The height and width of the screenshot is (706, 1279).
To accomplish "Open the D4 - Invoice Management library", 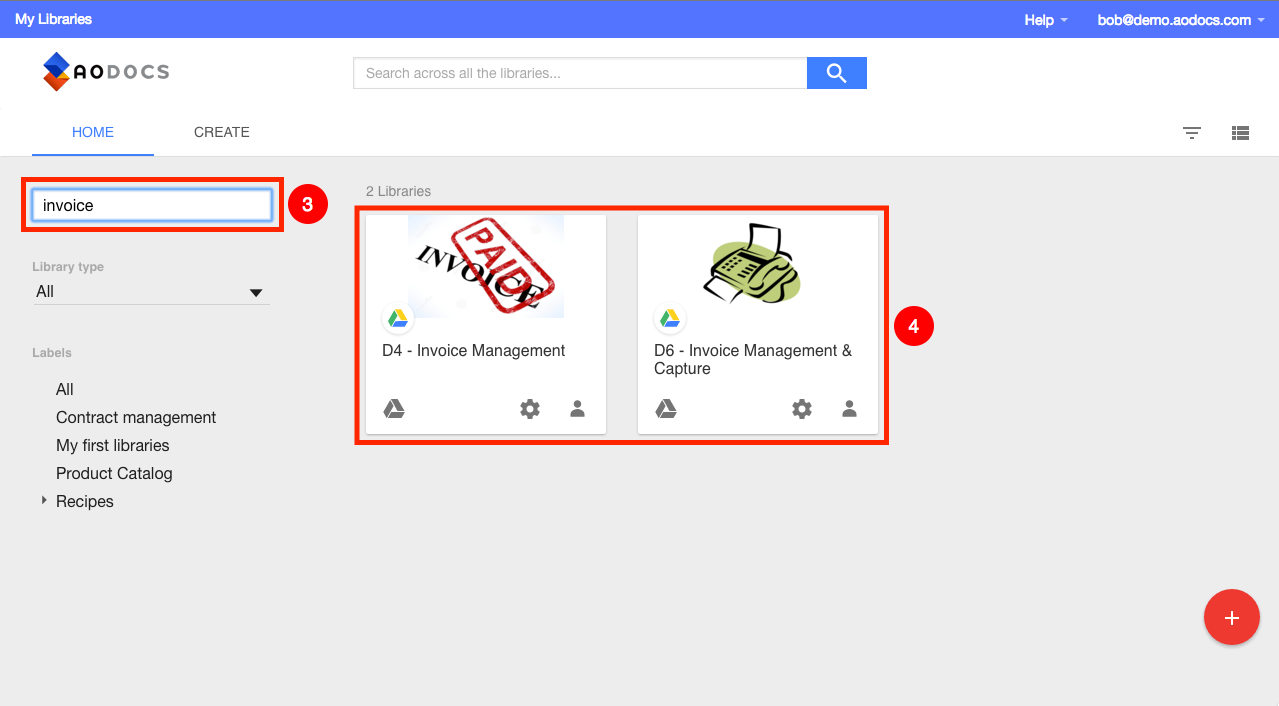I will (474, 351).
